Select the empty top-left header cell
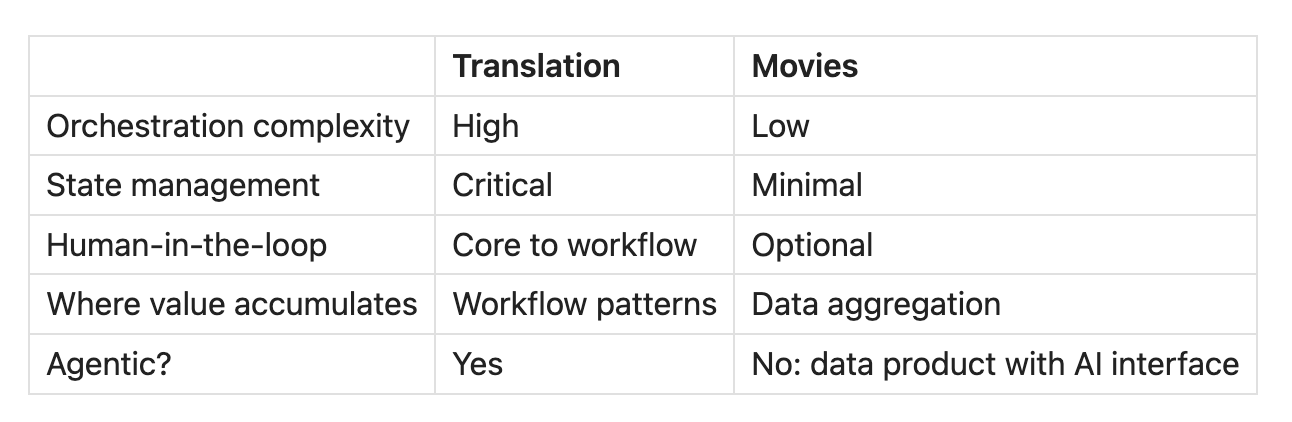1292x422 pixels. [232, 66]
